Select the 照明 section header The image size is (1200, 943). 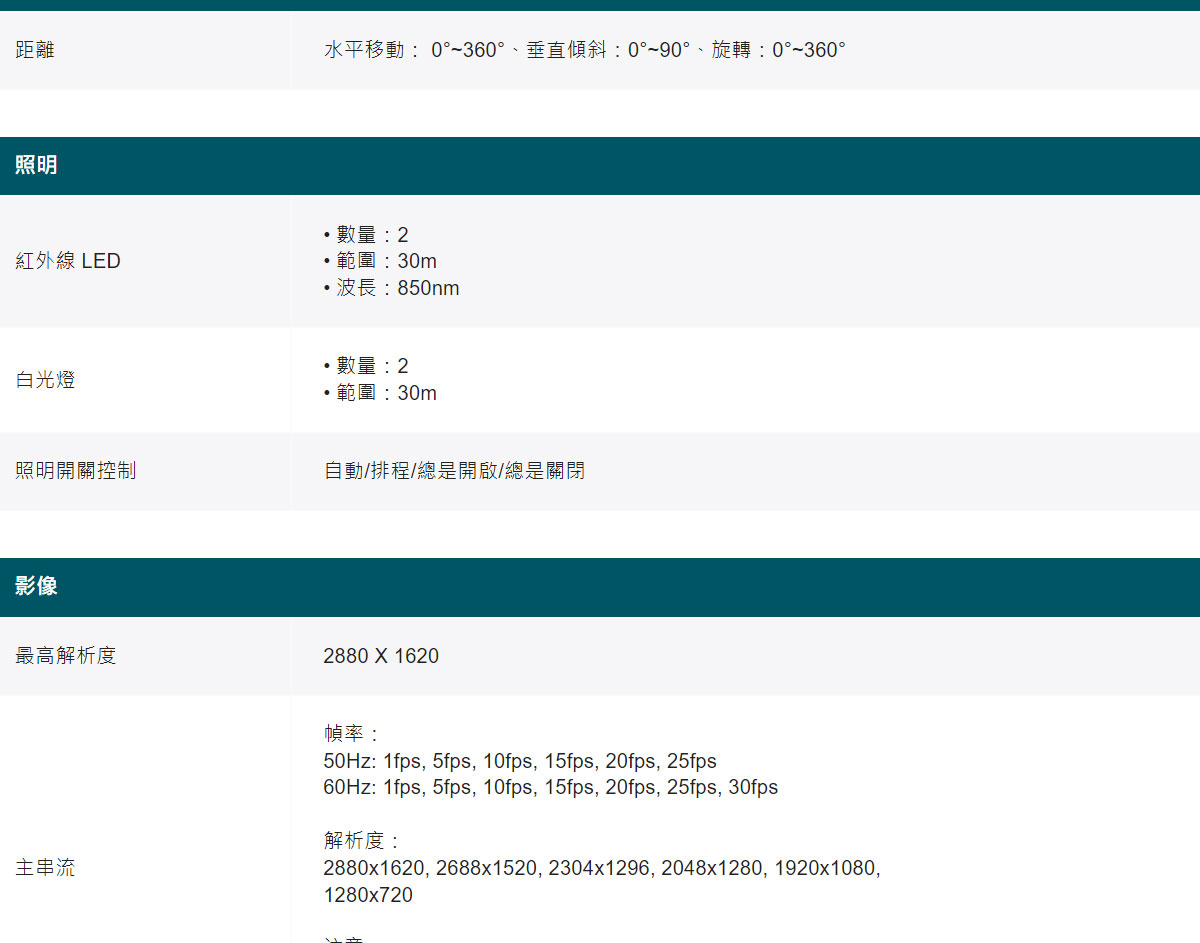[x=36, y=166]
